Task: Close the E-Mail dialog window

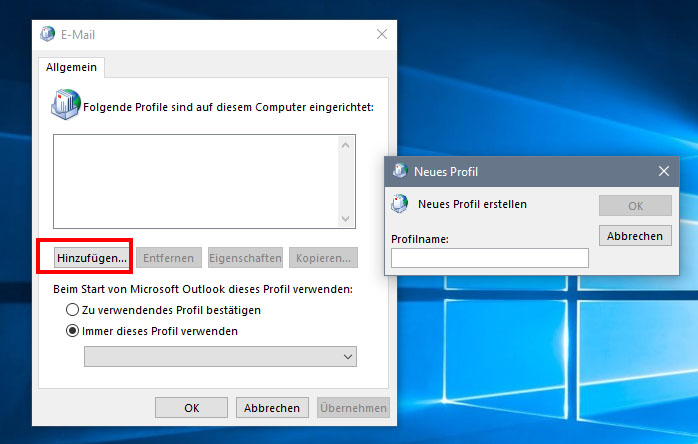Action: point(381,35)
